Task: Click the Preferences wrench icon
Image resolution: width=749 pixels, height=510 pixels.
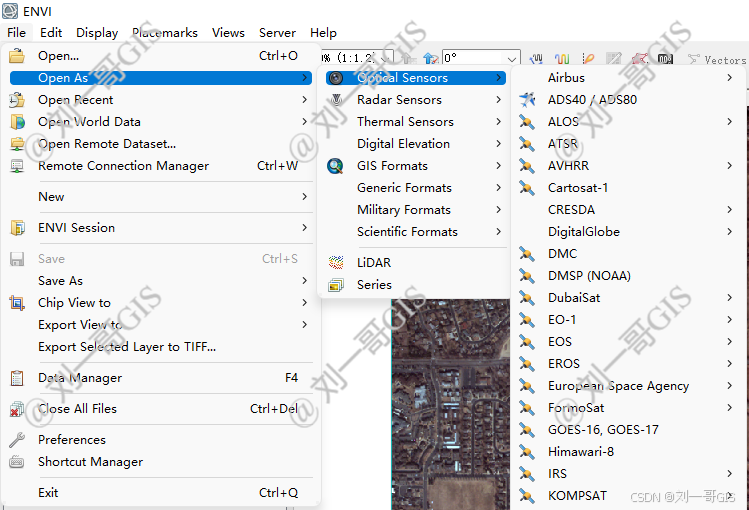Action: point(17,440)
